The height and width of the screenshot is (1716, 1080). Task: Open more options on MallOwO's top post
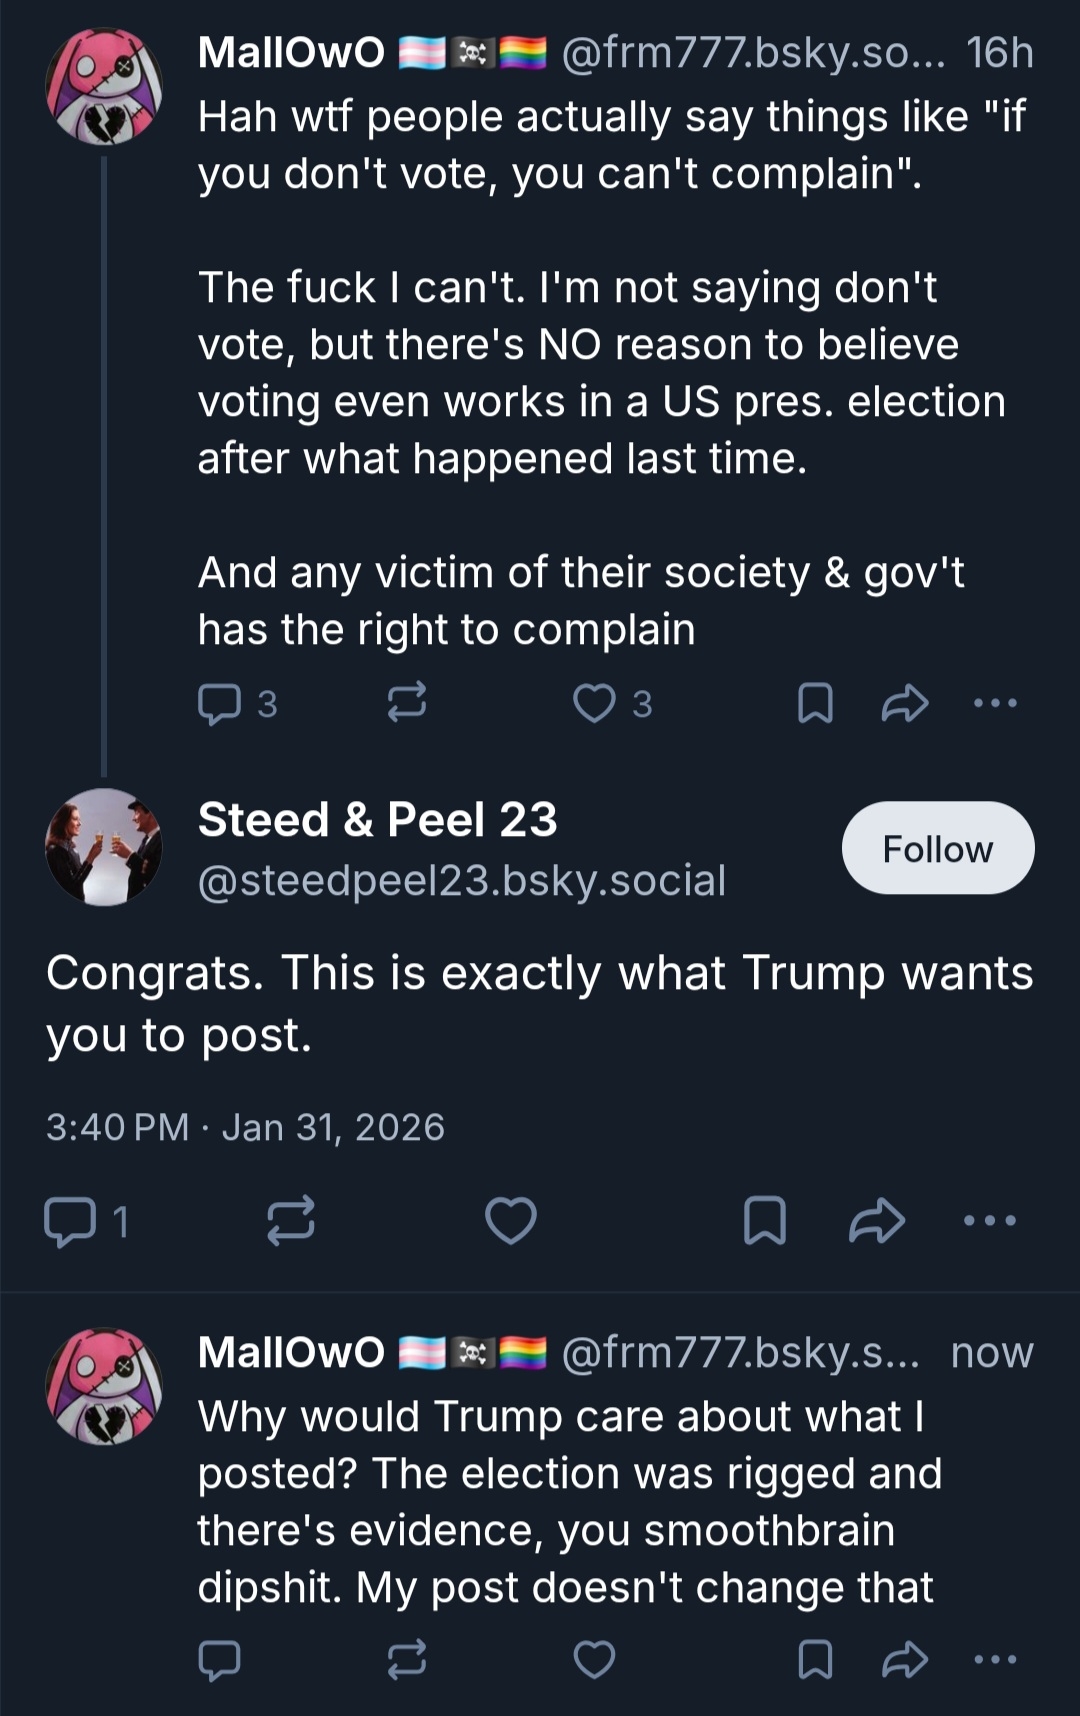pyautogui.click(x=995, y=703)
